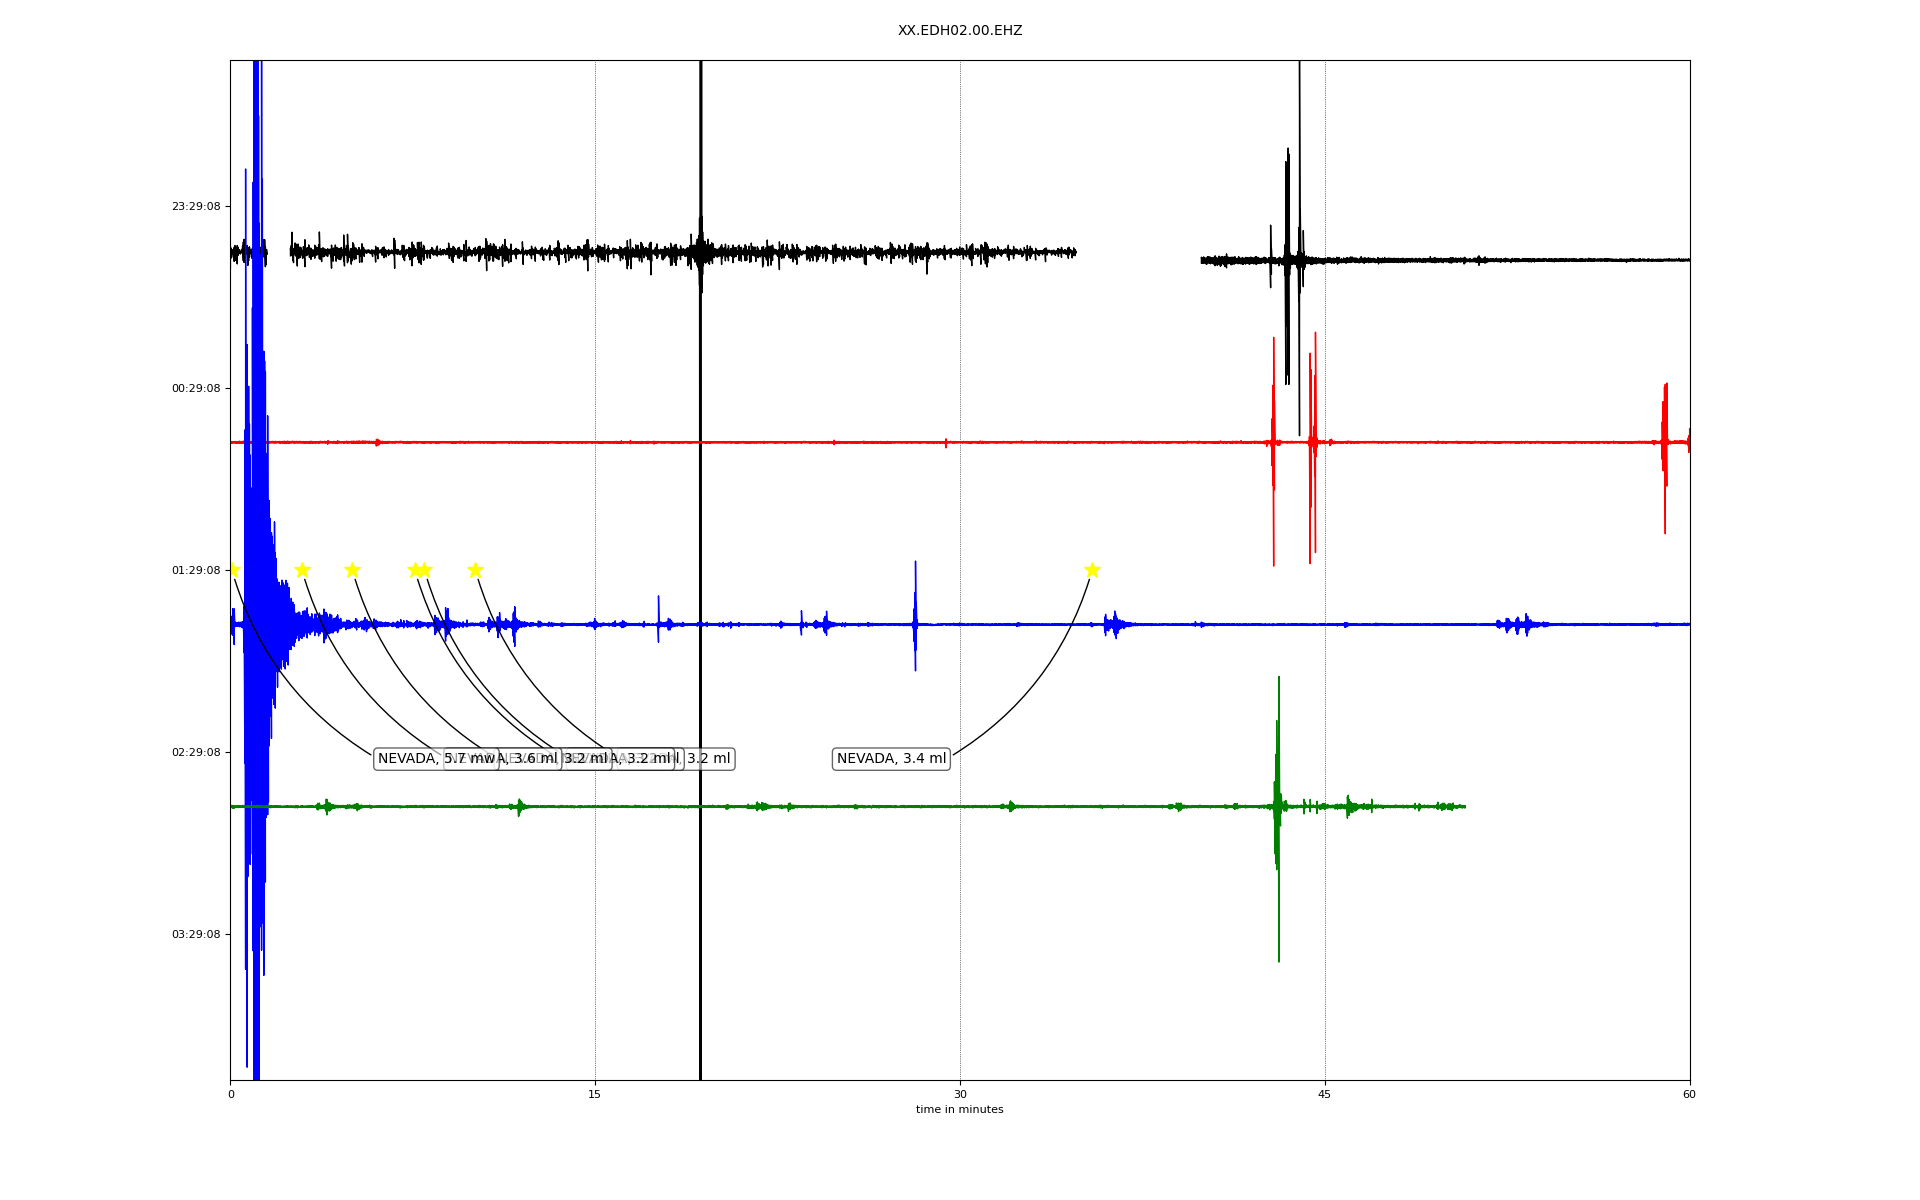Click the 00:29:08 time axis label

tap(195, 389)
